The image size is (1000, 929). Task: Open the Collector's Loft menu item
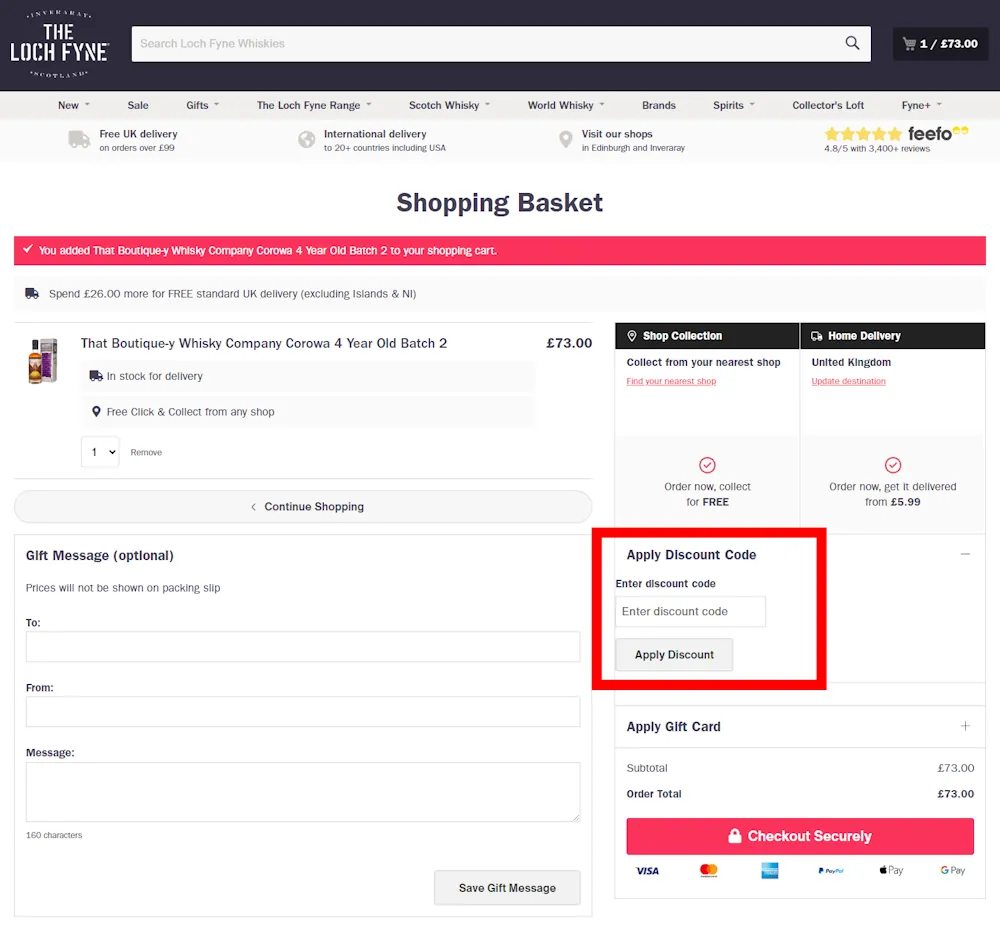tap(828, 105)
